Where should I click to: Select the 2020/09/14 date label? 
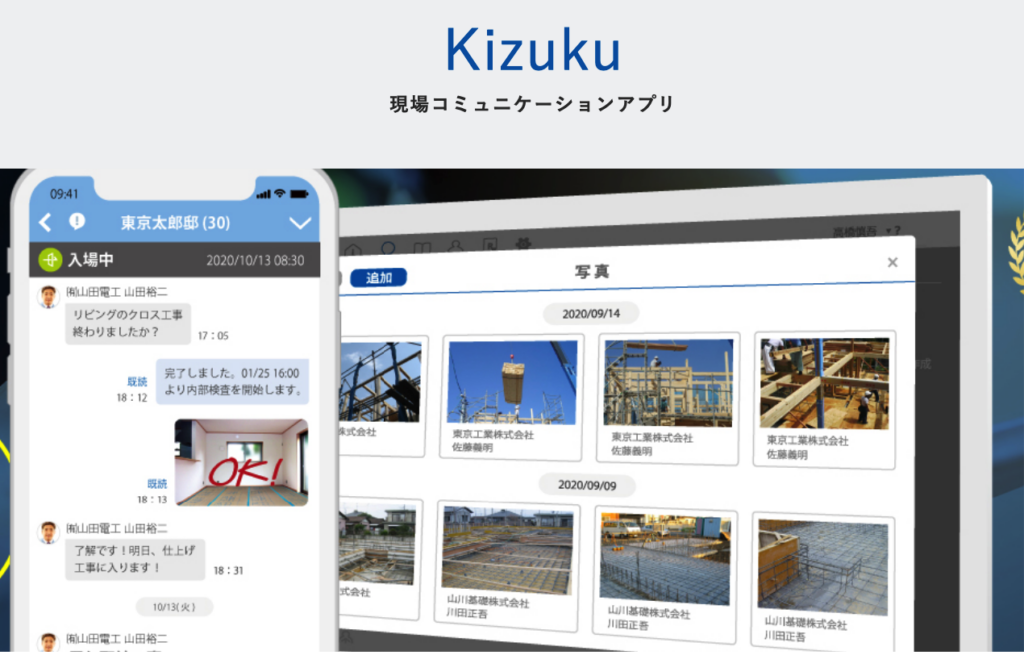[x=591, y=313]
